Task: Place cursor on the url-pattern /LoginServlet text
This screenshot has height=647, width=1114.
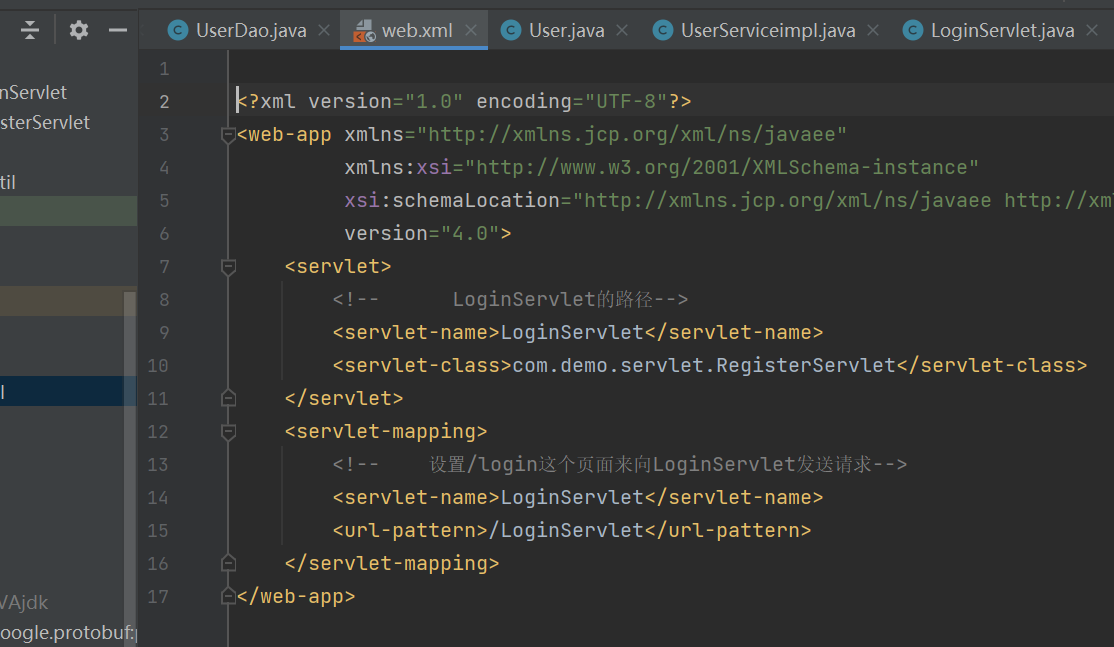Action: click(x=572, y=530)
